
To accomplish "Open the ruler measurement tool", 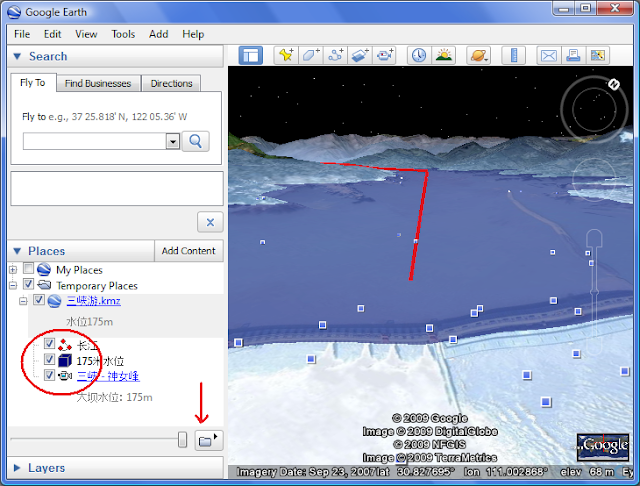I will 514,55.
